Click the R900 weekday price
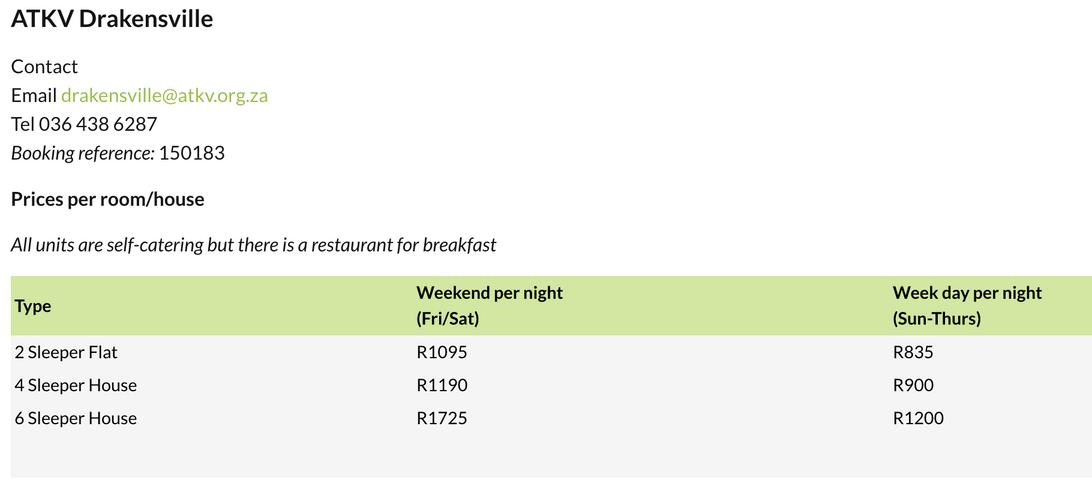 (913, 385)
